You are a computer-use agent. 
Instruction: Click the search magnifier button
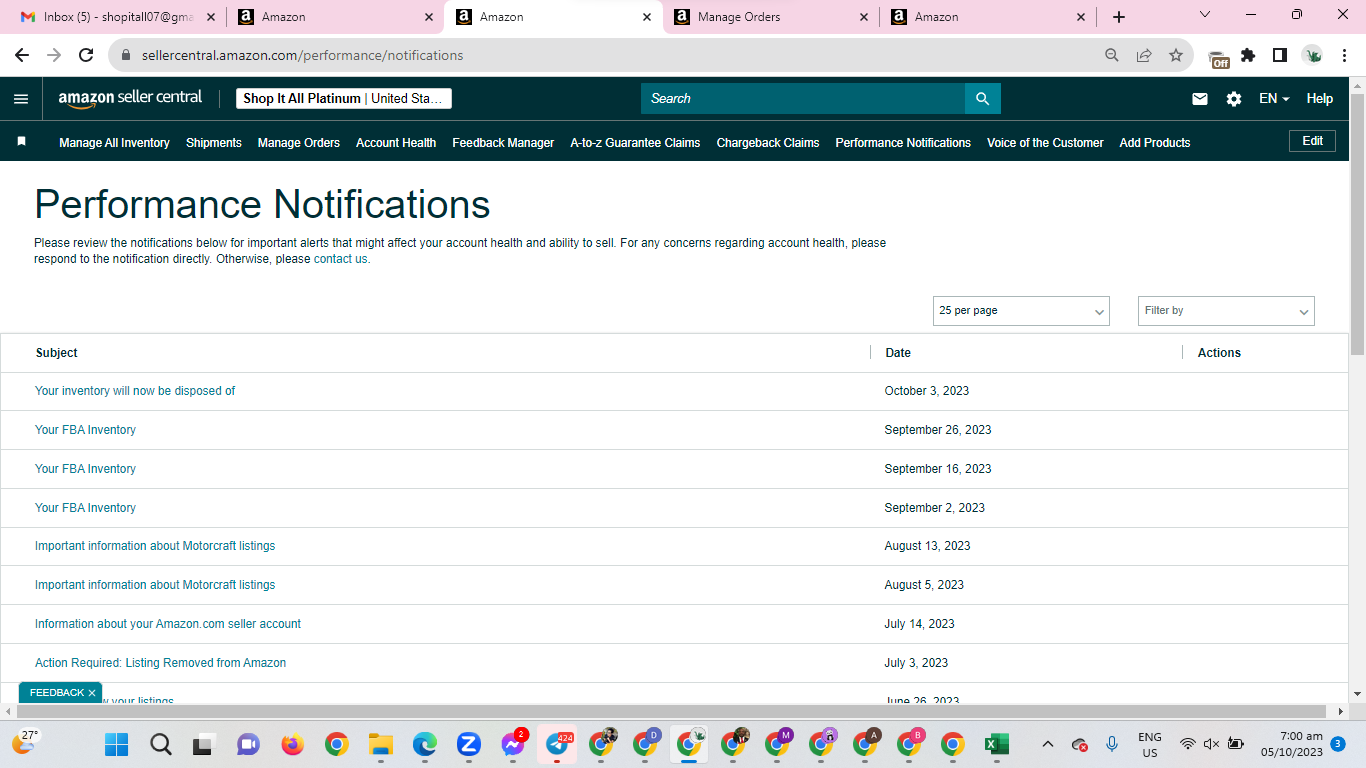point(982,99)
